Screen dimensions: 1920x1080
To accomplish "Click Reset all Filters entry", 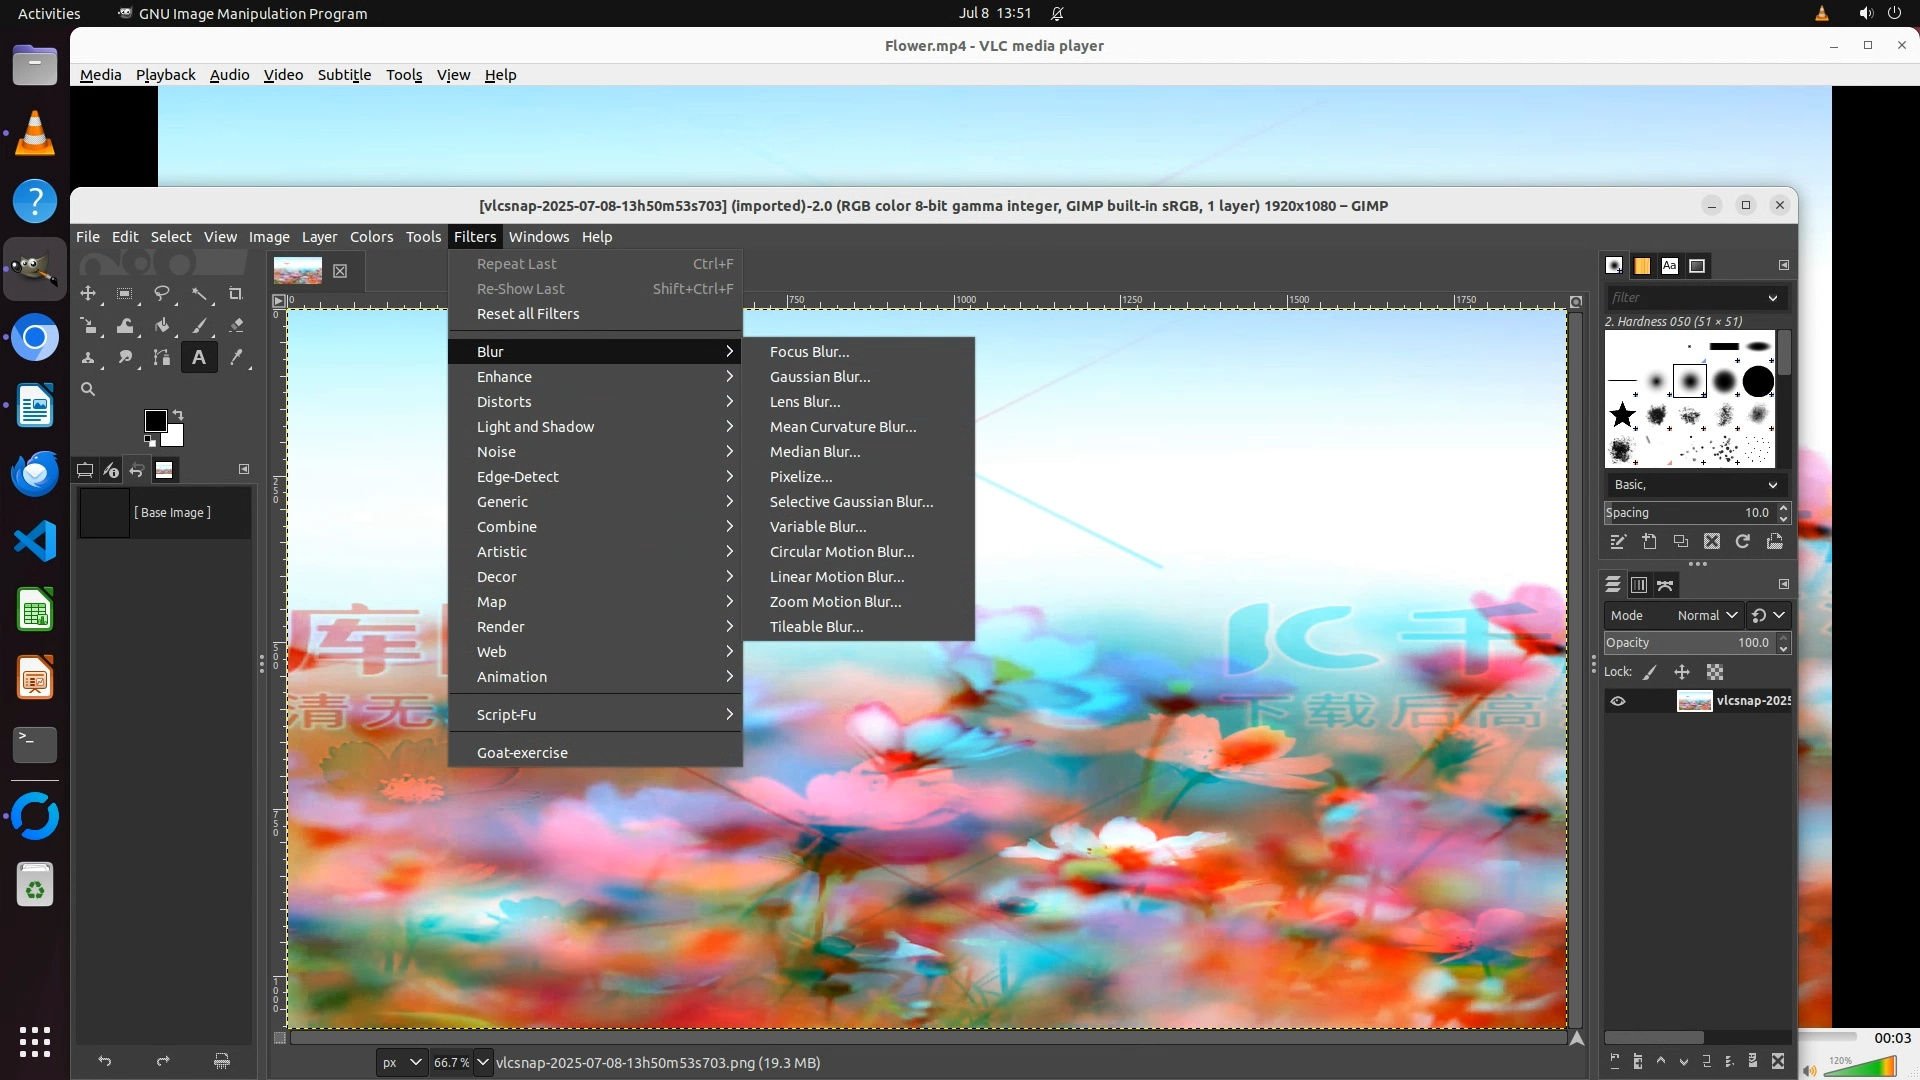I will [527, 314].
